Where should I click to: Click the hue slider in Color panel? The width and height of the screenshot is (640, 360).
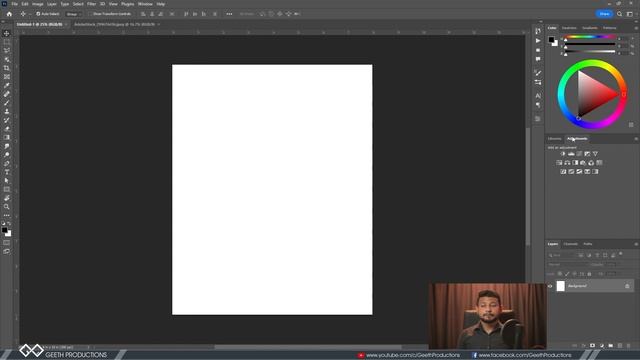pyautogui.click(x=590, y=37)
